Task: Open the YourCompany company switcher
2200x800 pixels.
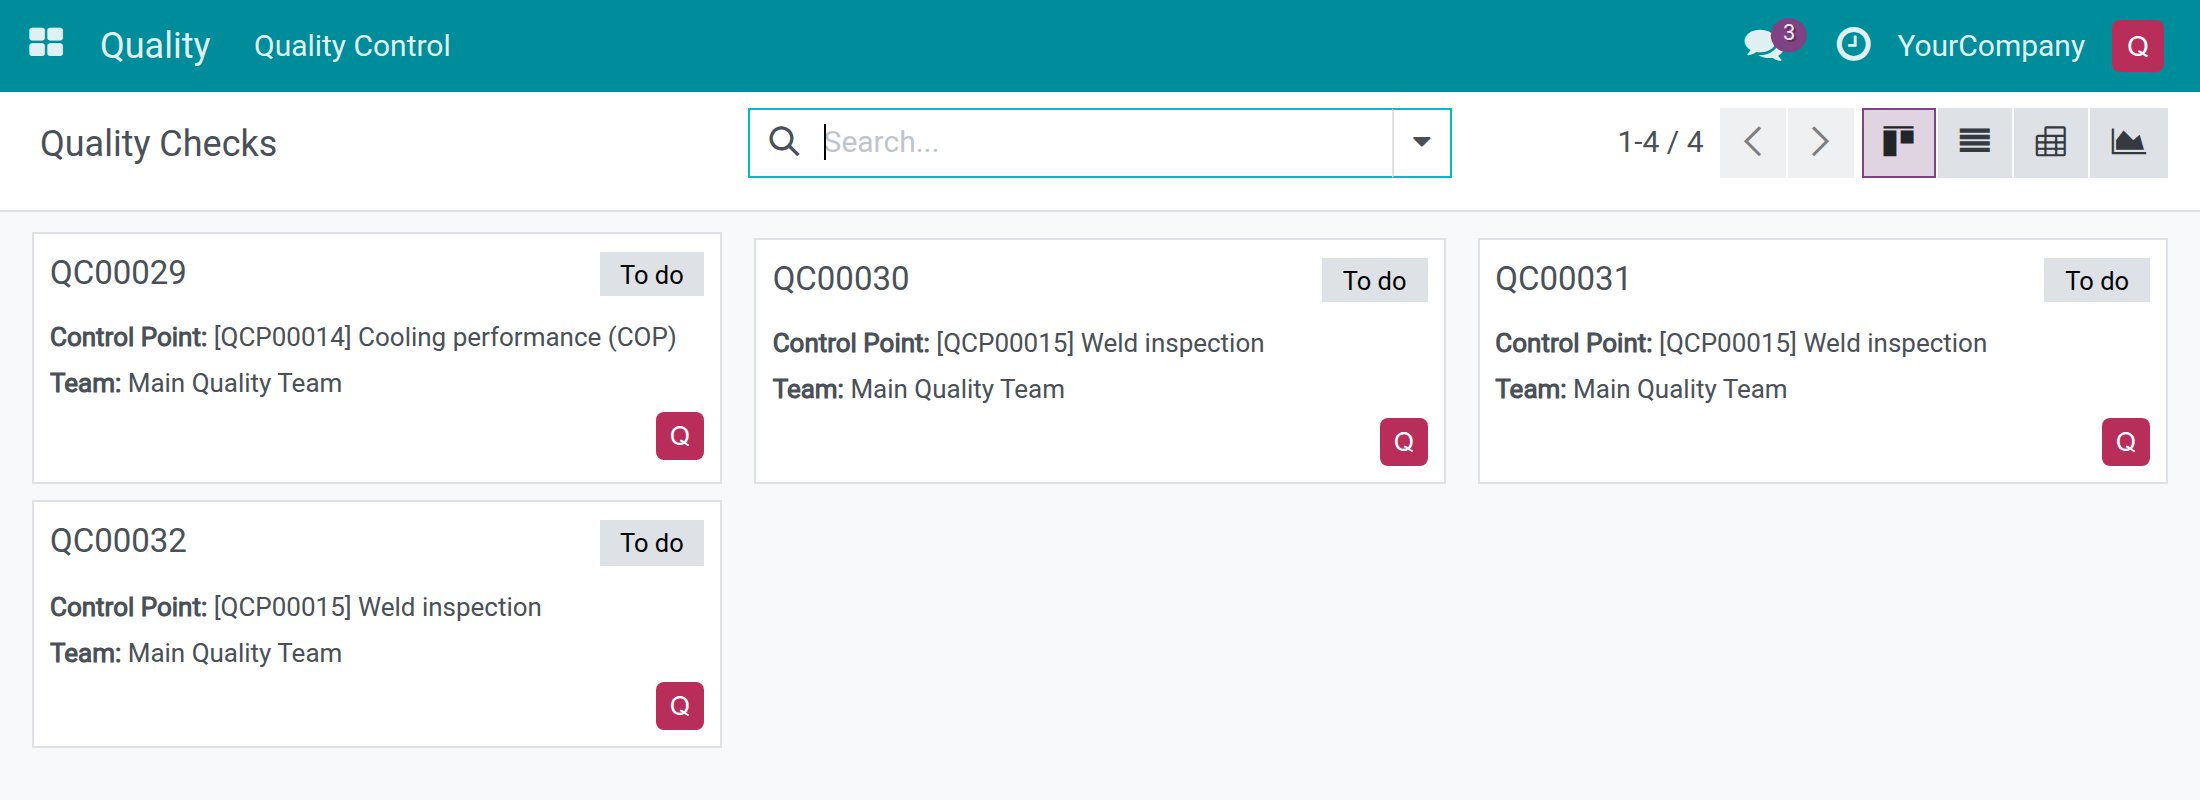Action: (1991, 46)
